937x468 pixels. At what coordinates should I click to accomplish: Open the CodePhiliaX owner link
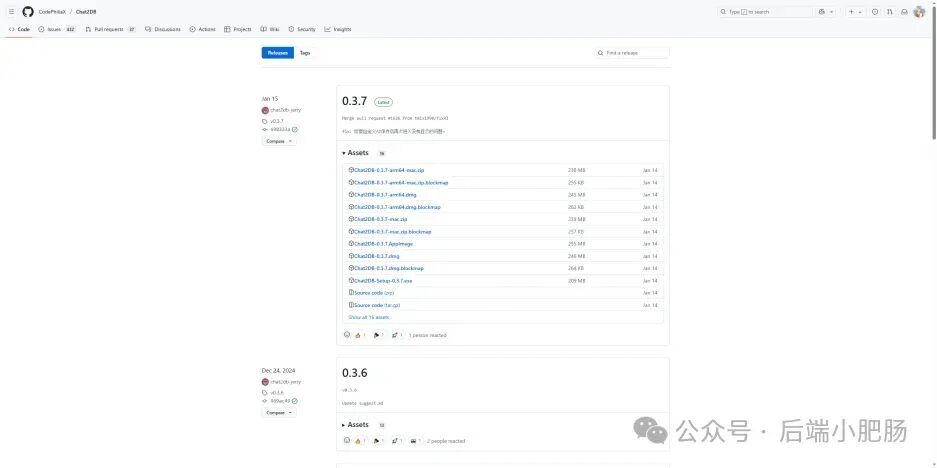pos(53,12)
